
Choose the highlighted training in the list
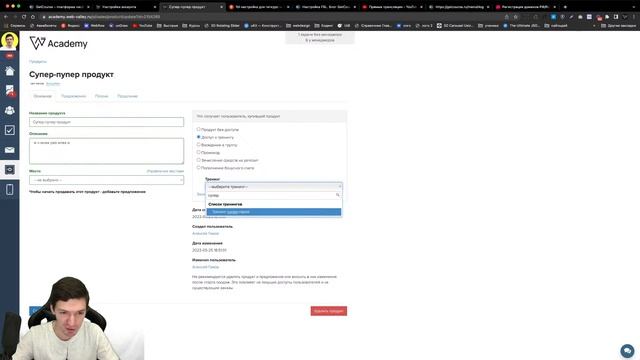coord(274,212)
